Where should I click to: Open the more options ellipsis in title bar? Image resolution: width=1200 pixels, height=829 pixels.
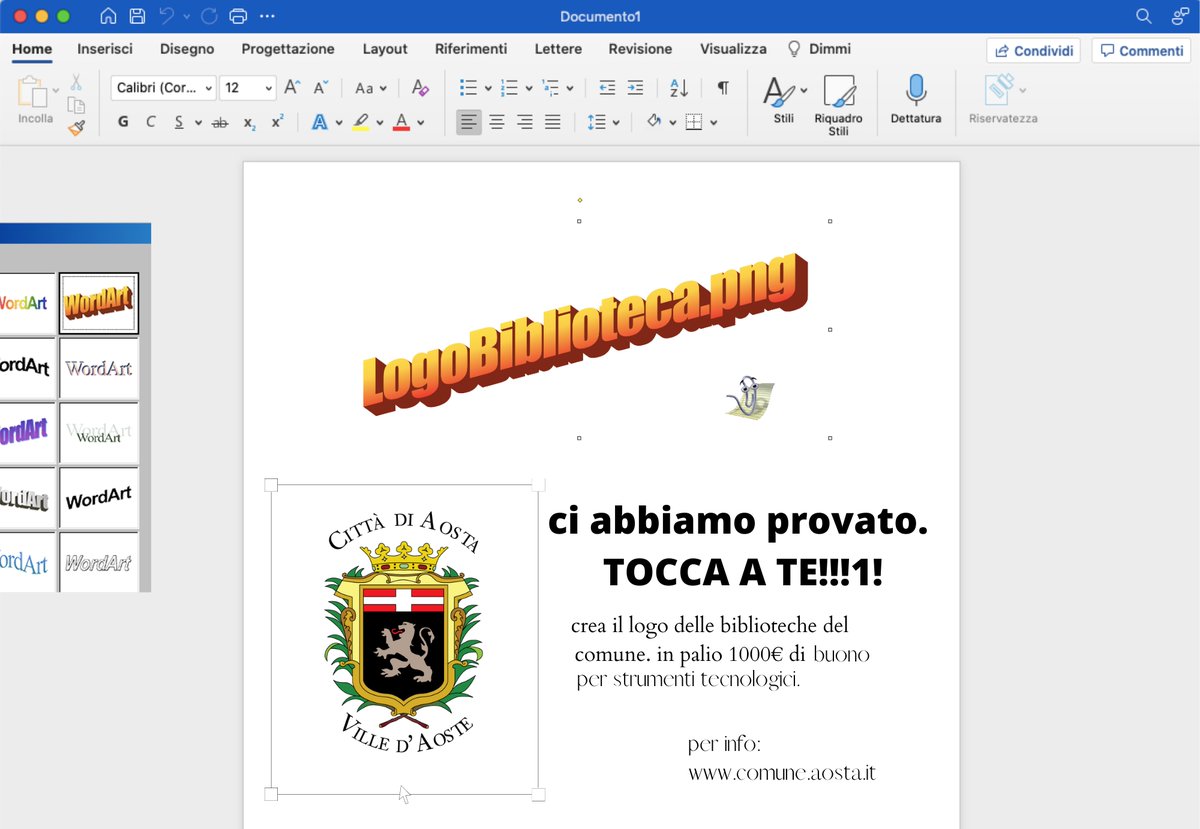click(267, 16)
